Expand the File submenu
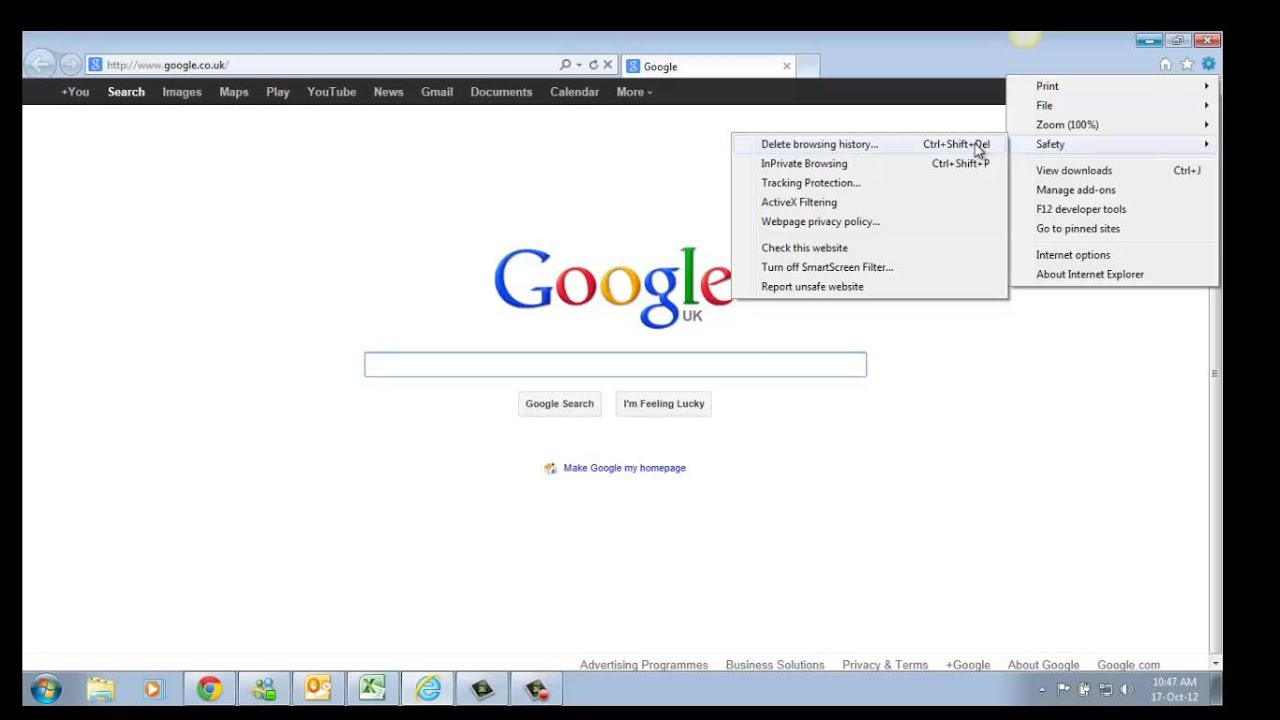Image resolution: width=1280 pixels, height=720 pixels. click(1114, 105)
